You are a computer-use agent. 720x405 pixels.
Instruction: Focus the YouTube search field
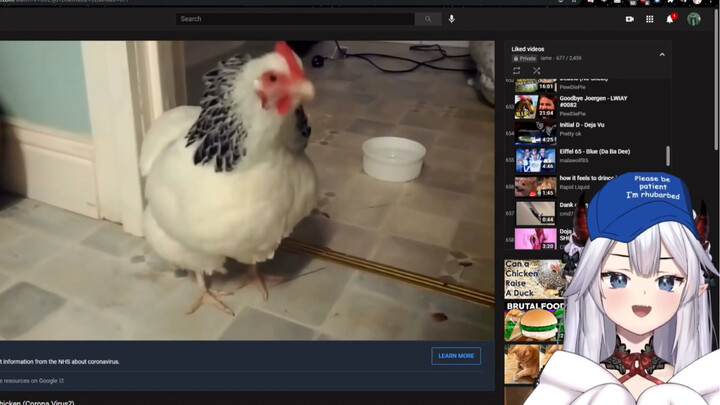295,19
